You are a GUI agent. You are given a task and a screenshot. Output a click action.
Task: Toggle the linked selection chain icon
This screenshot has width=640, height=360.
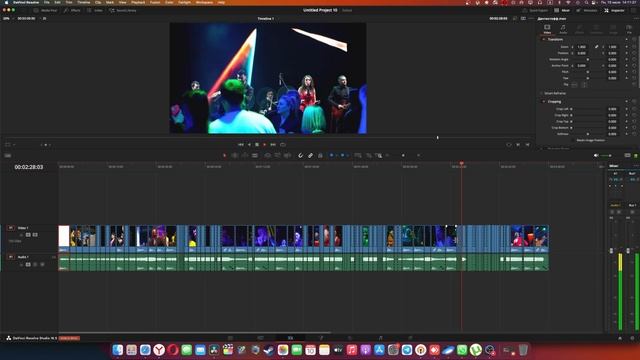click(x=310, y=156)
